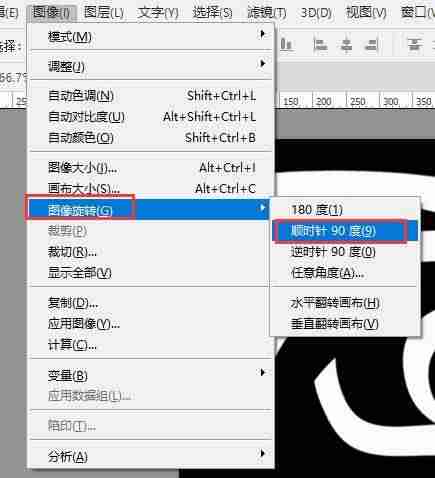
Task: Open the 文字(Y) menu
Action: tap(158, 13)
